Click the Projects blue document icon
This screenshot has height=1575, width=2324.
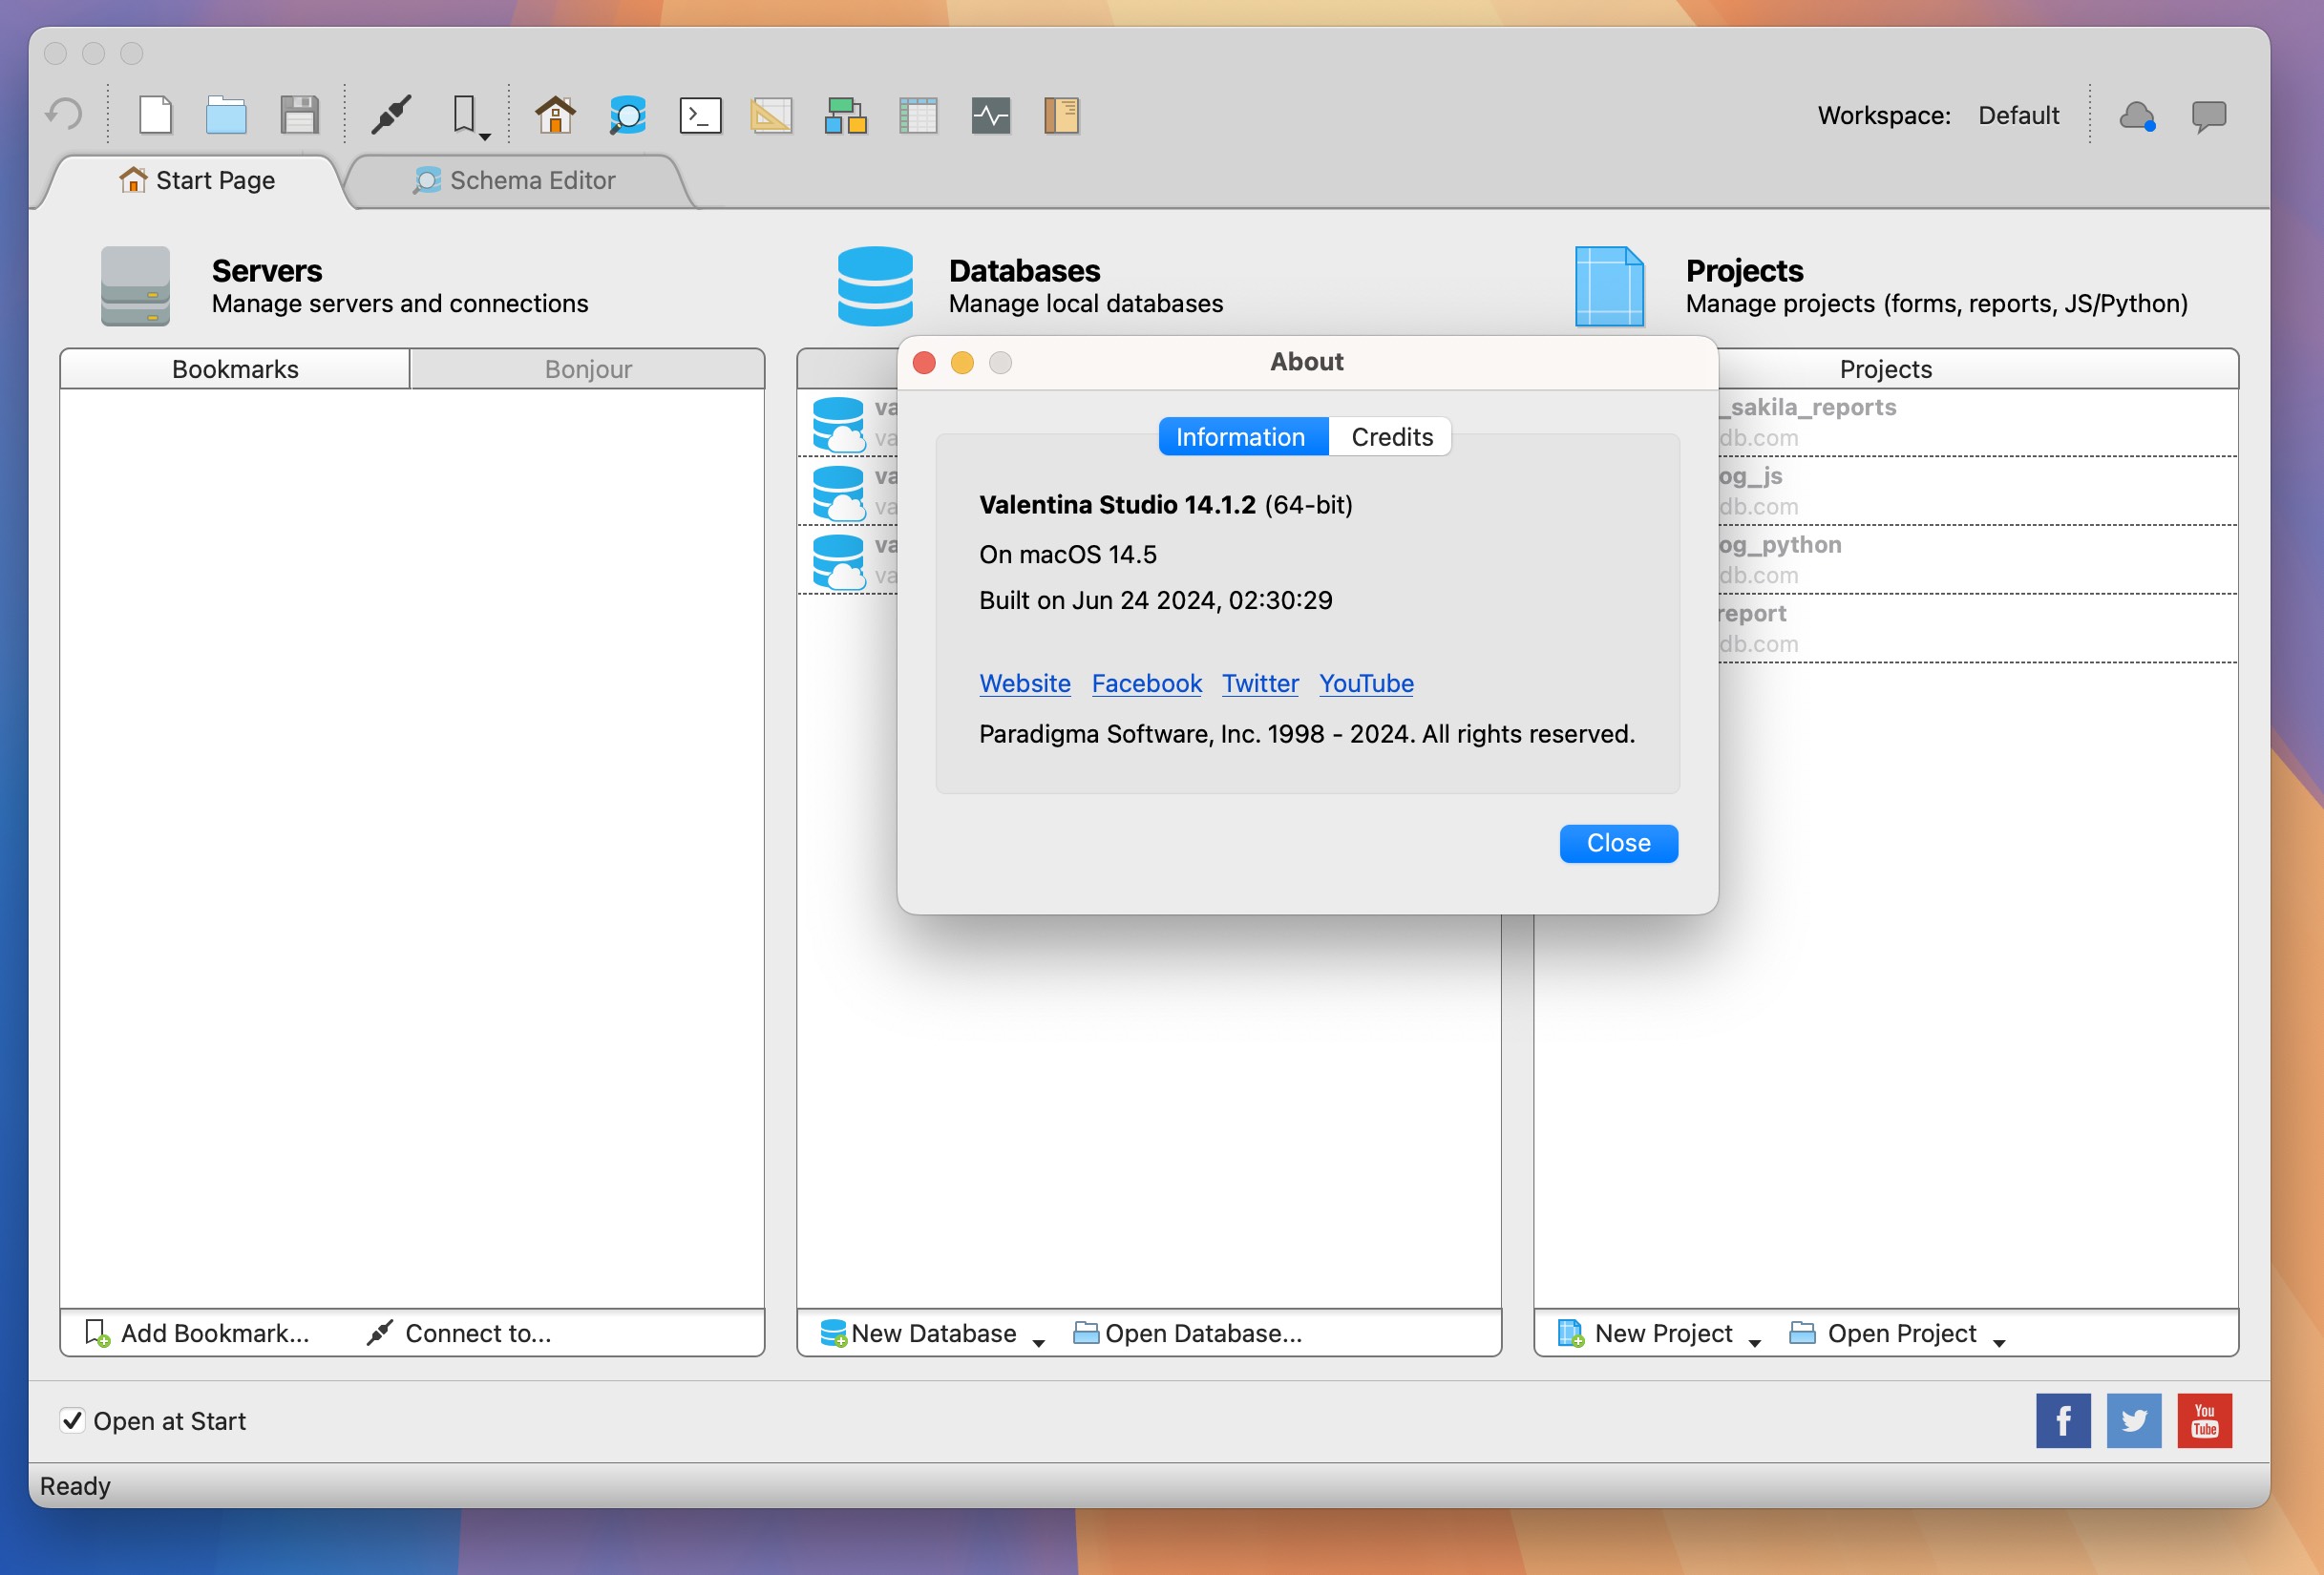click(x=1609, y=286)
